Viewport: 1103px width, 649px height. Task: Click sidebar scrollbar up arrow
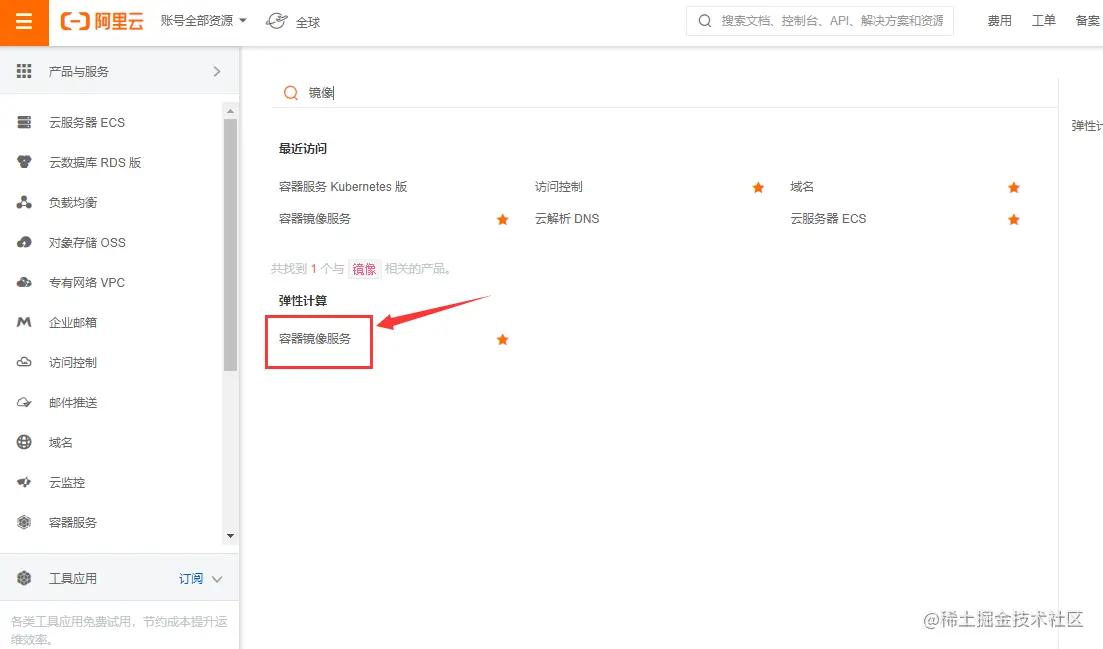(x=230, y=111)
